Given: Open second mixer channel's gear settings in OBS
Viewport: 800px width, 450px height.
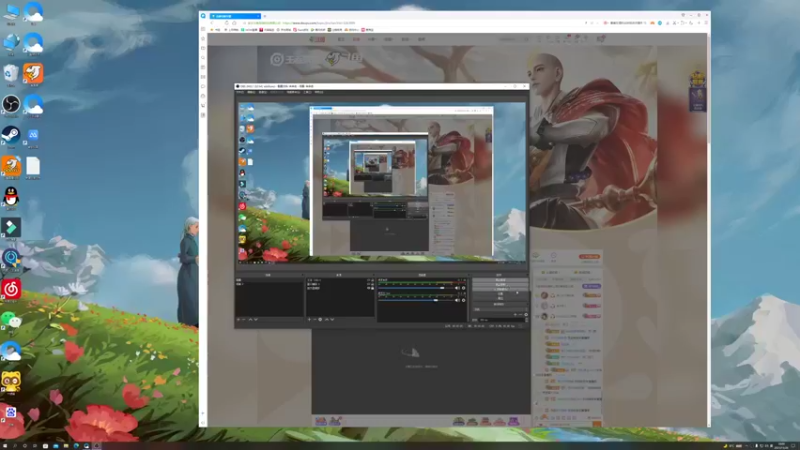Looking at the screenshot, I should click(463, 300).
